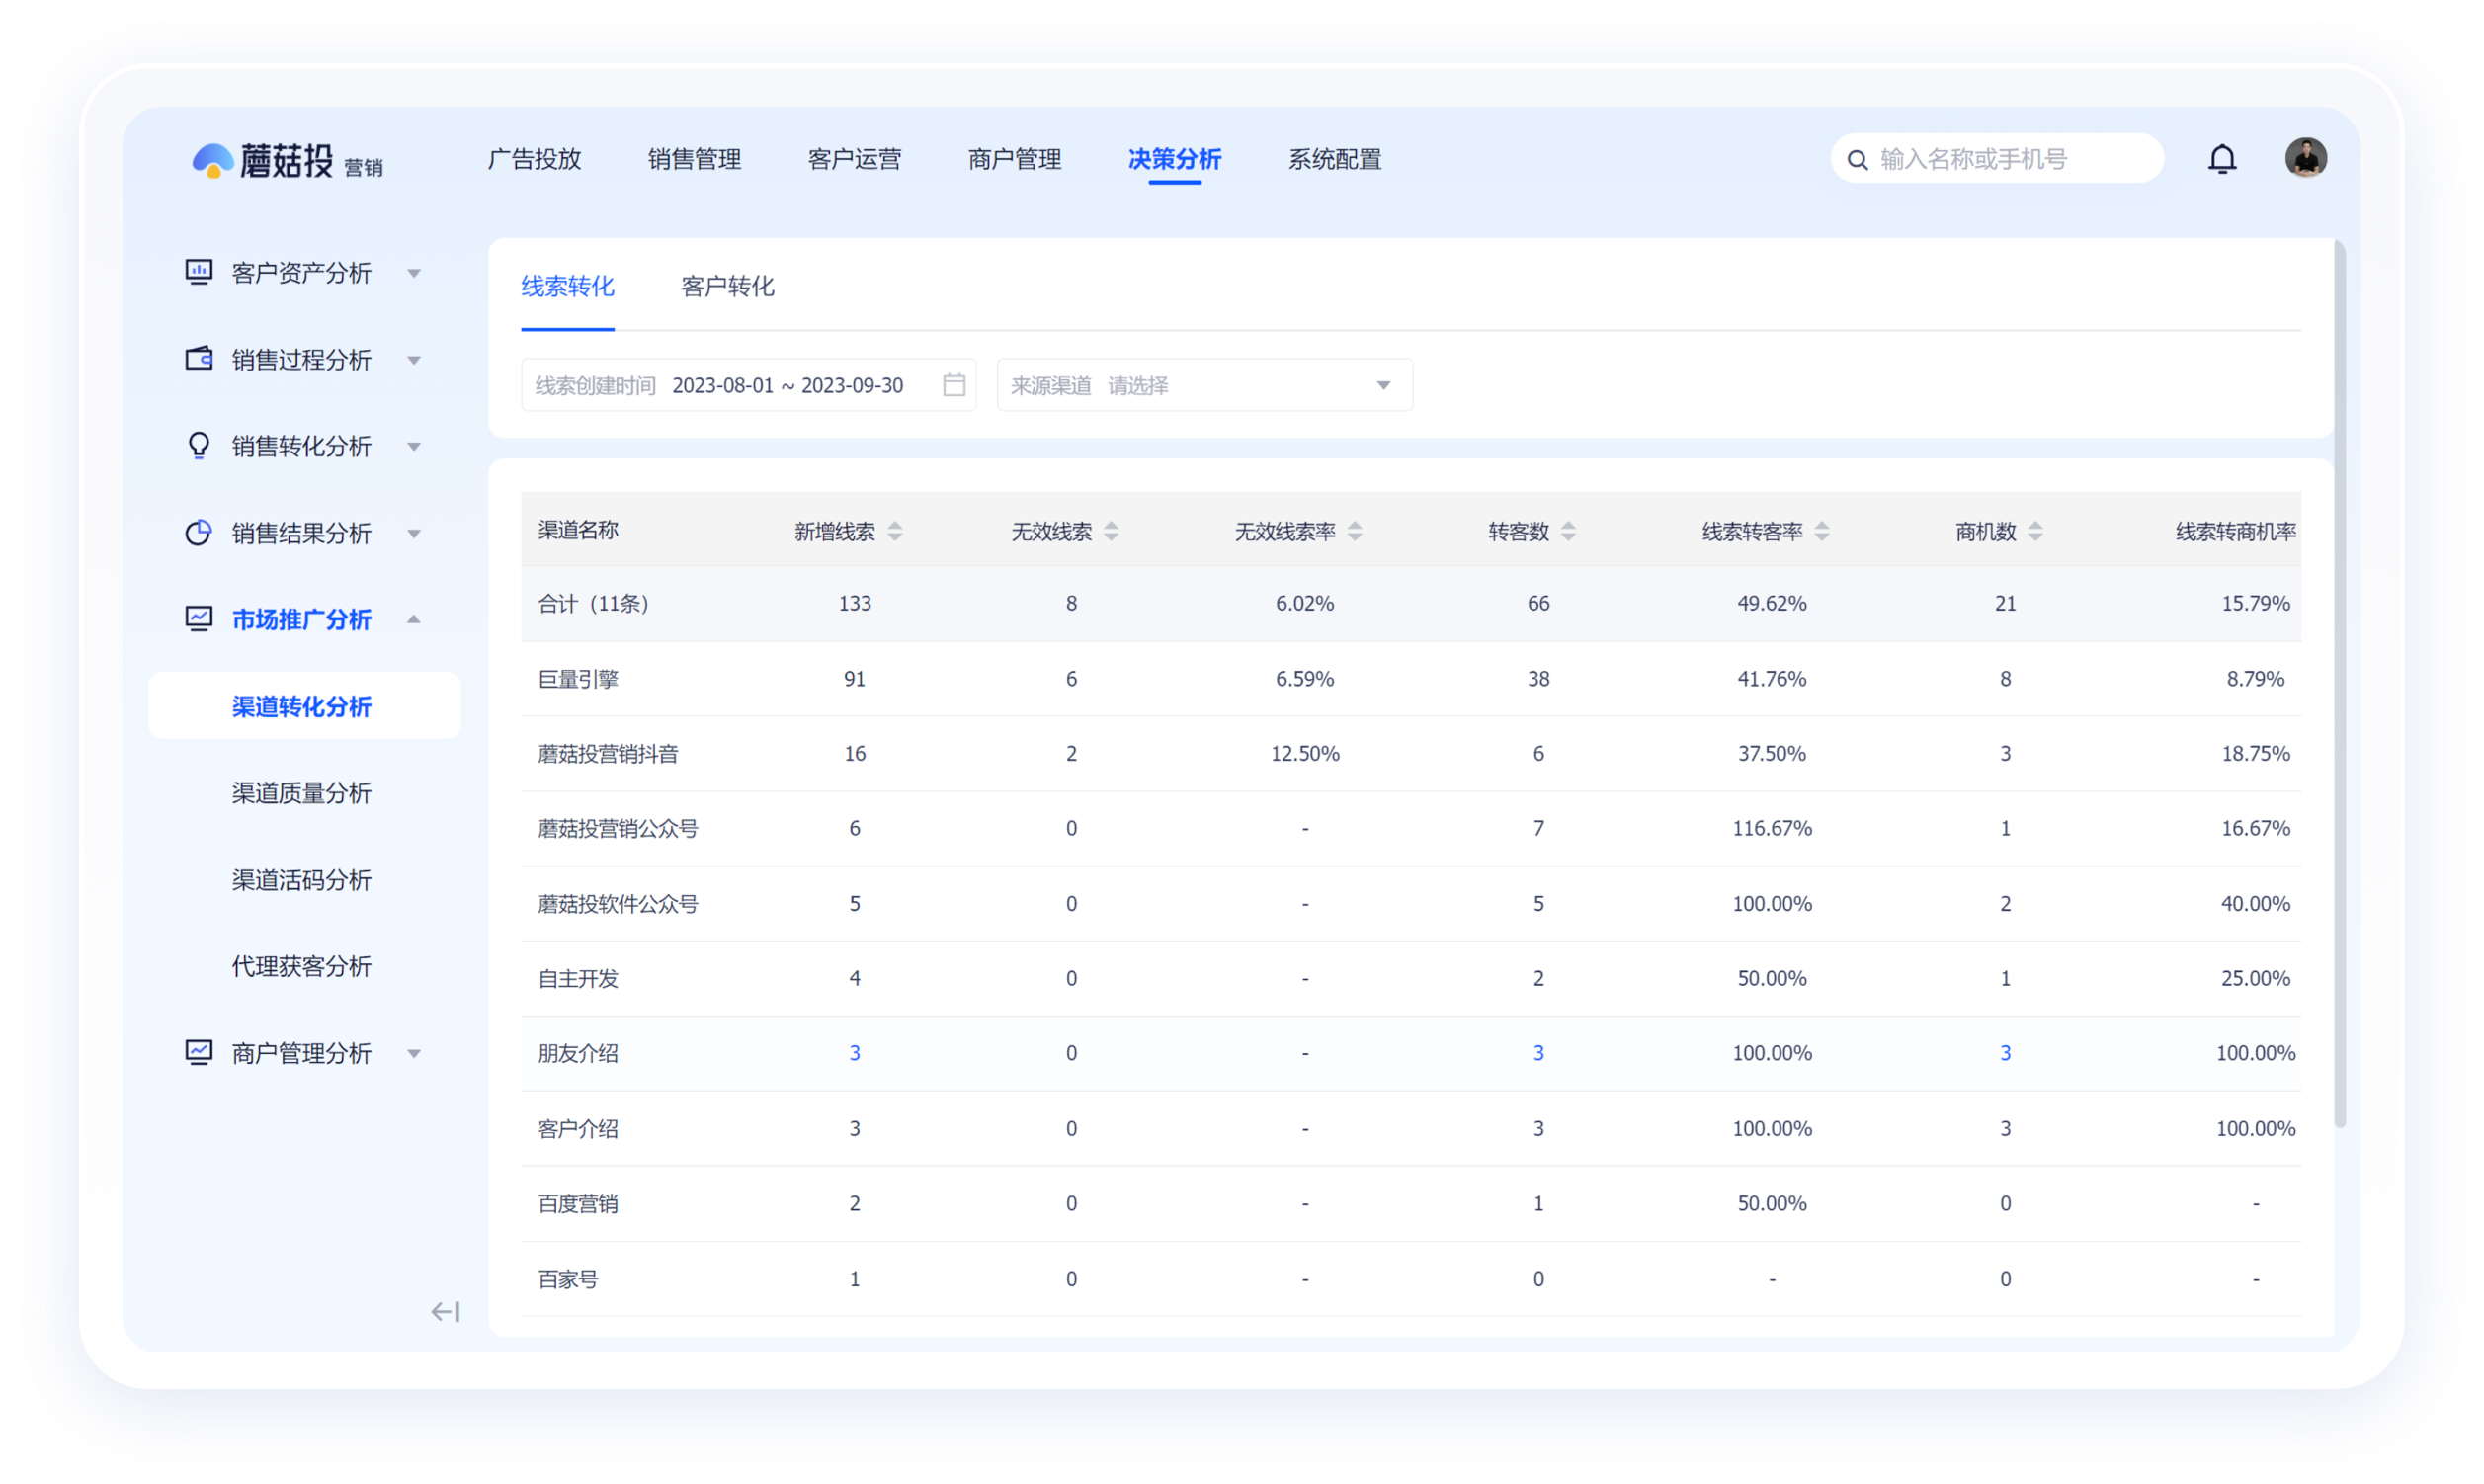The image size is (2484, 1484).
Task: Switch to the 客户转化 tab
Action: click(x=727, y=287)
